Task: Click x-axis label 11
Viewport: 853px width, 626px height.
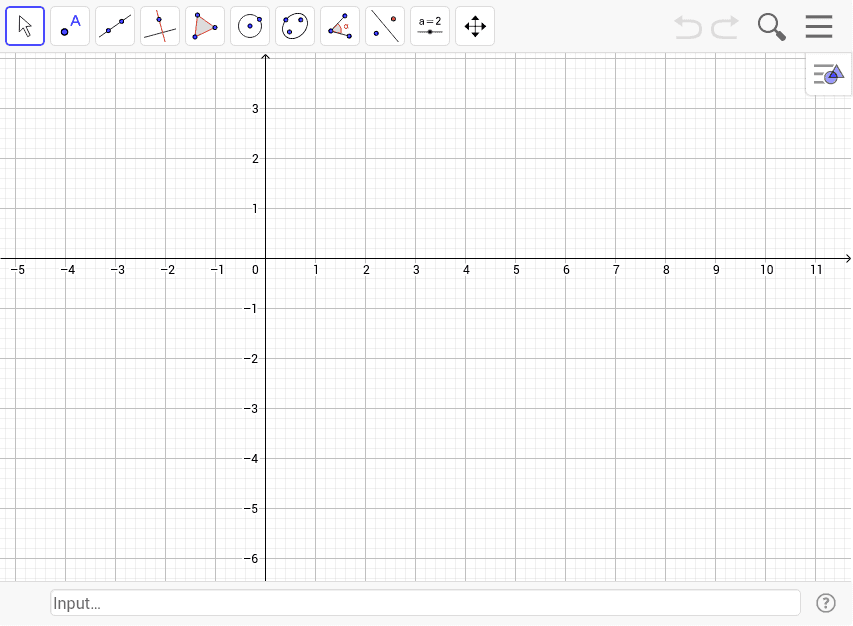Action: (x=816, y=270)
